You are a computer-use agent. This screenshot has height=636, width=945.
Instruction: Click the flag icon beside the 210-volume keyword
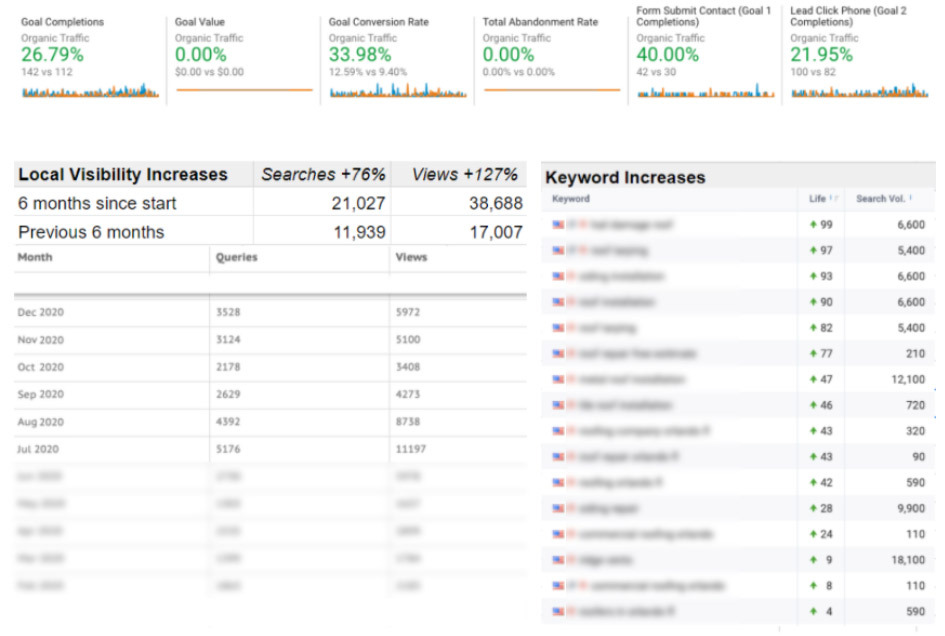pos(556,353)
